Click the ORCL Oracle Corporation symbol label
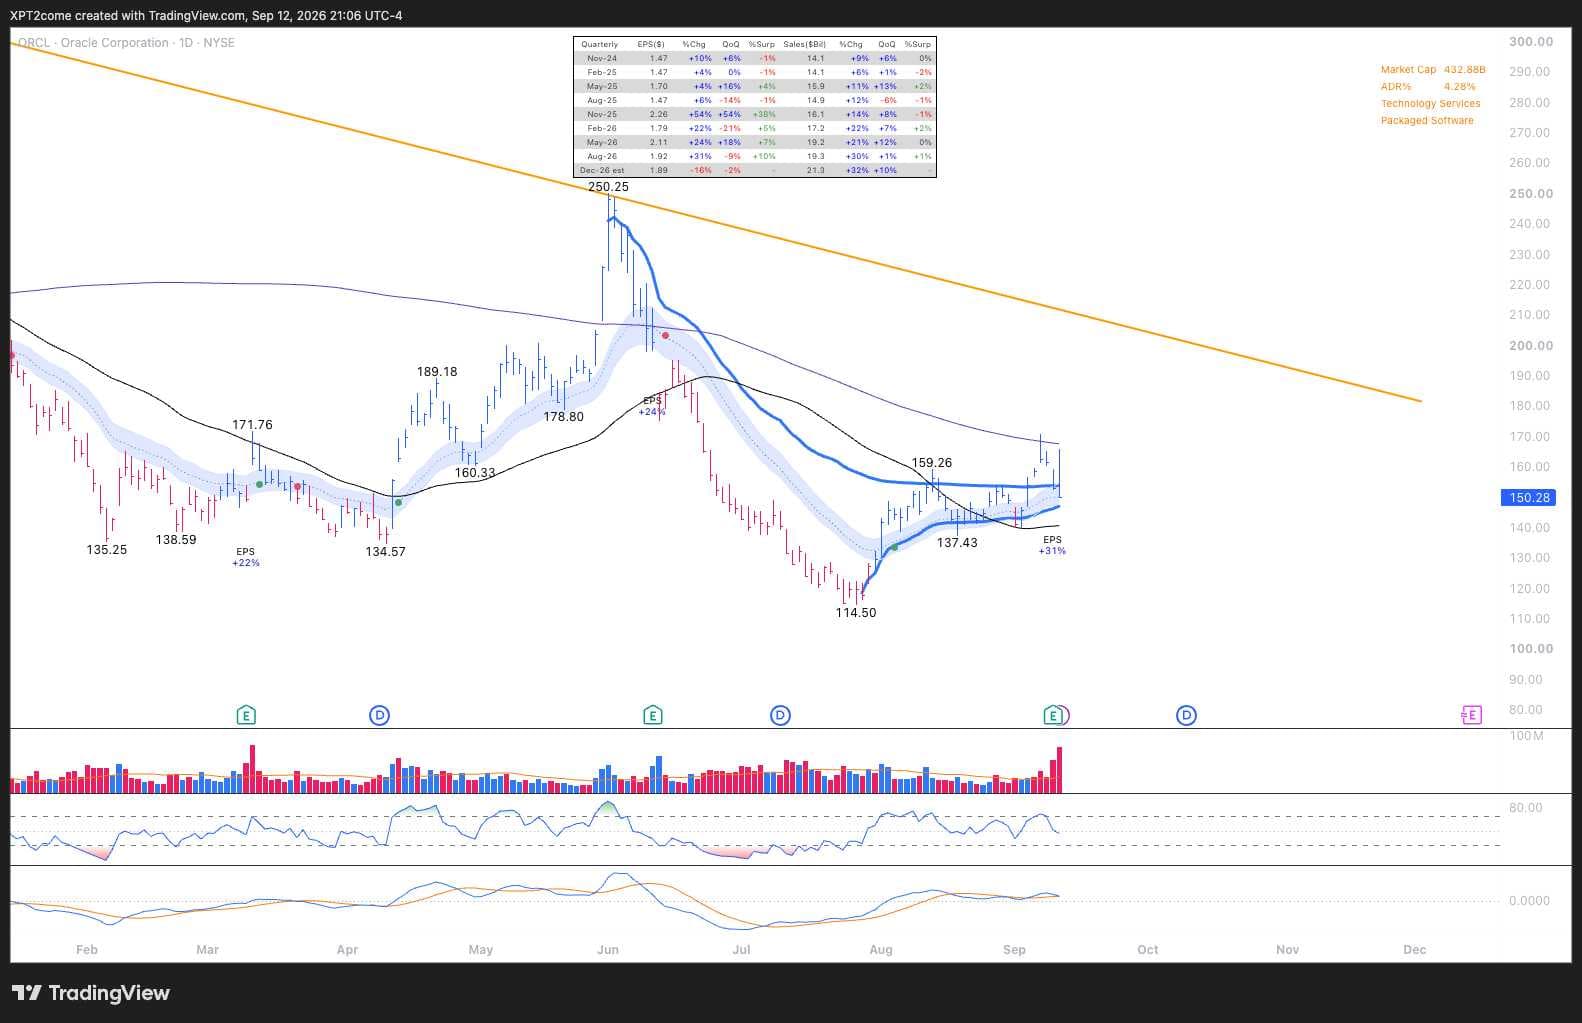The image size is (1582, 1023). point(126,43)
